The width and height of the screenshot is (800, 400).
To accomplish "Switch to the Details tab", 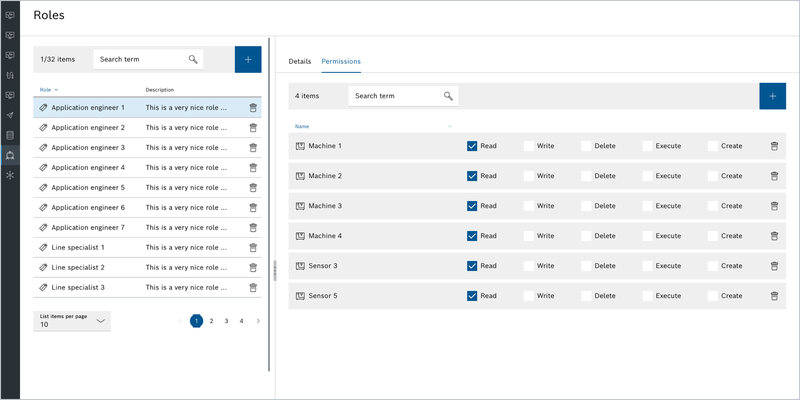I will pos(300,61).
